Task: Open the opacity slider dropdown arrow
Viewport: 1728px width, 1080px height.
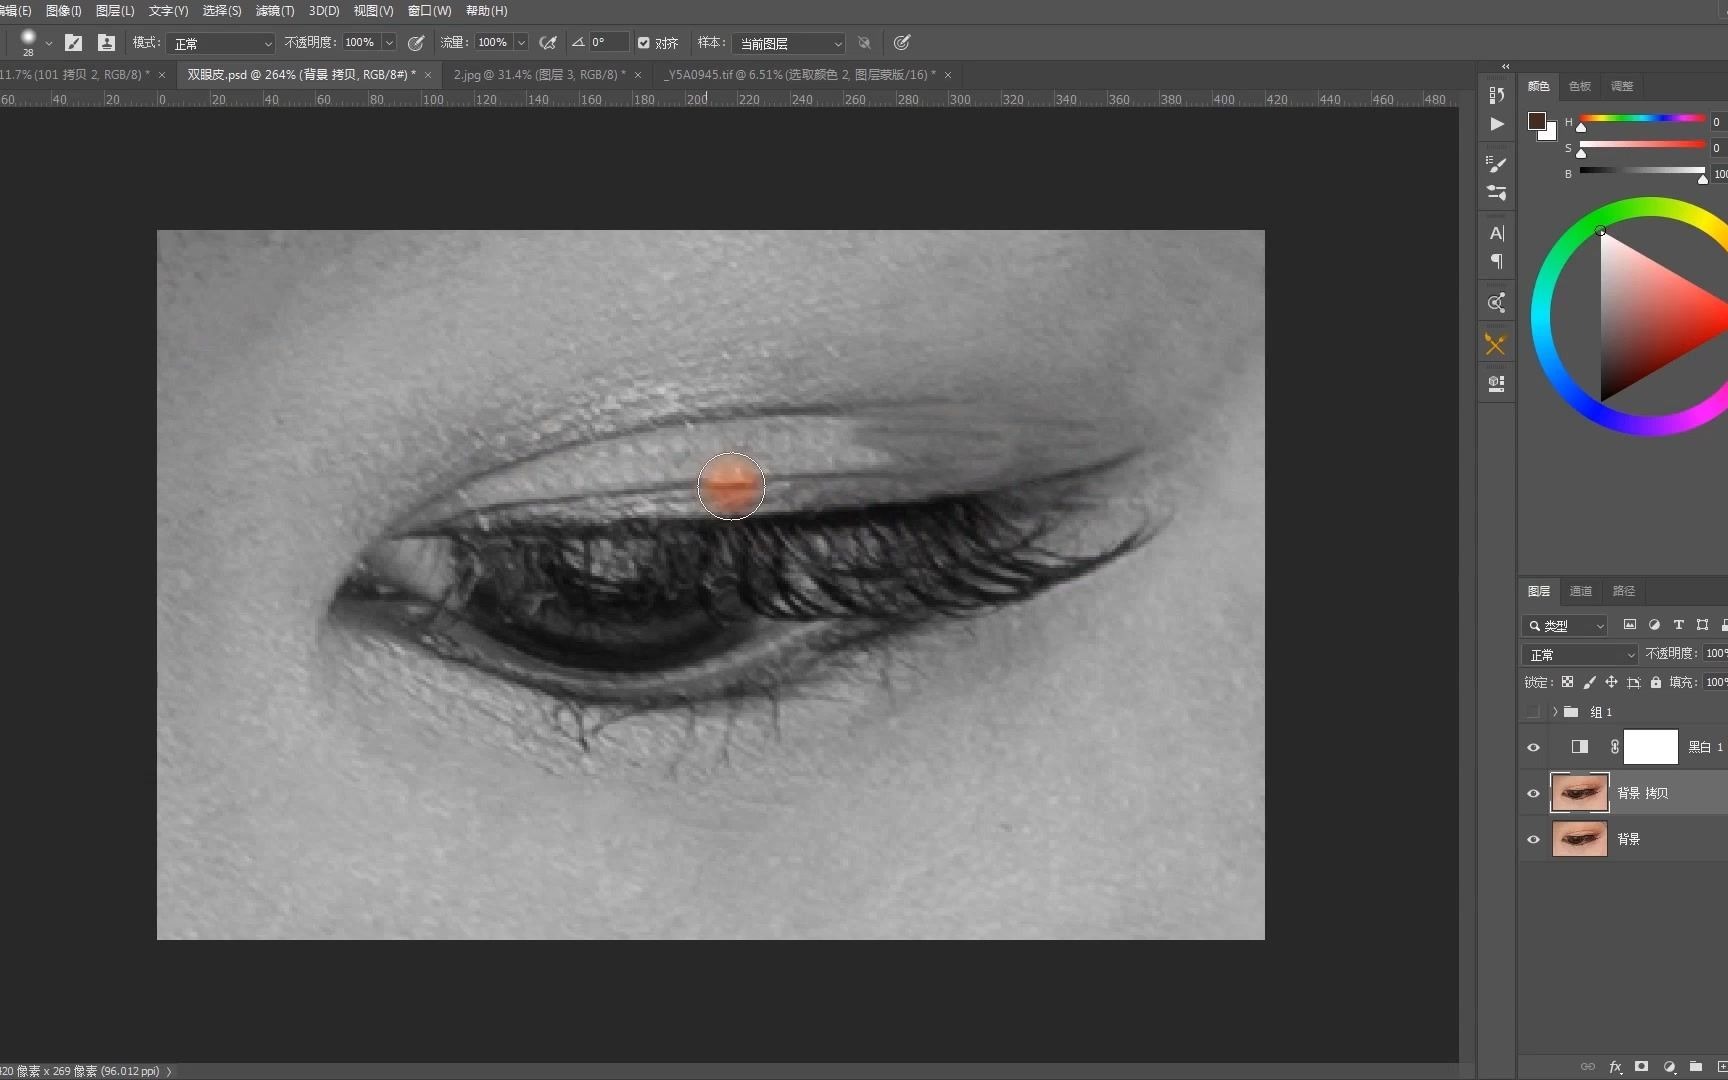Action: pos(389,43)
